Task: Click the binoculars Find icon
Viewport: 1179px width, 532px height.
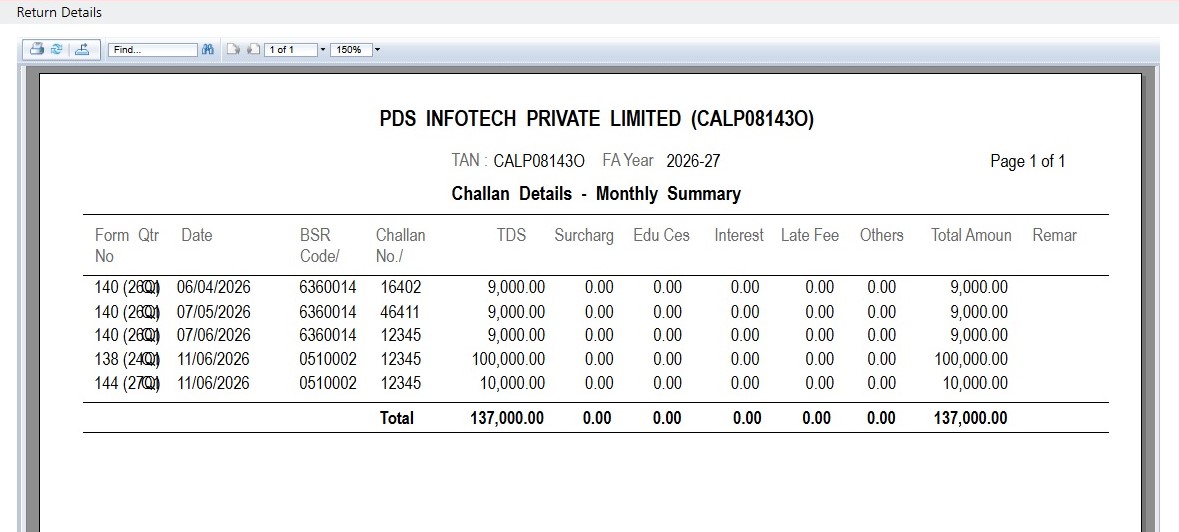Action: [x=209, y=50]
